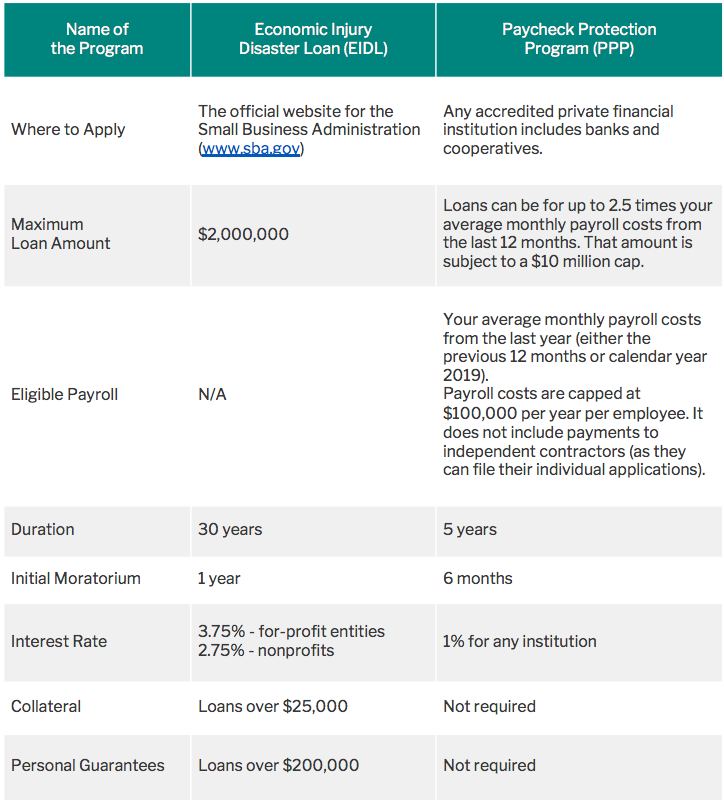Click the 'Collateral' row label
Image resolution: width=724 pixels, height=804 pixels.
(46, 707)
